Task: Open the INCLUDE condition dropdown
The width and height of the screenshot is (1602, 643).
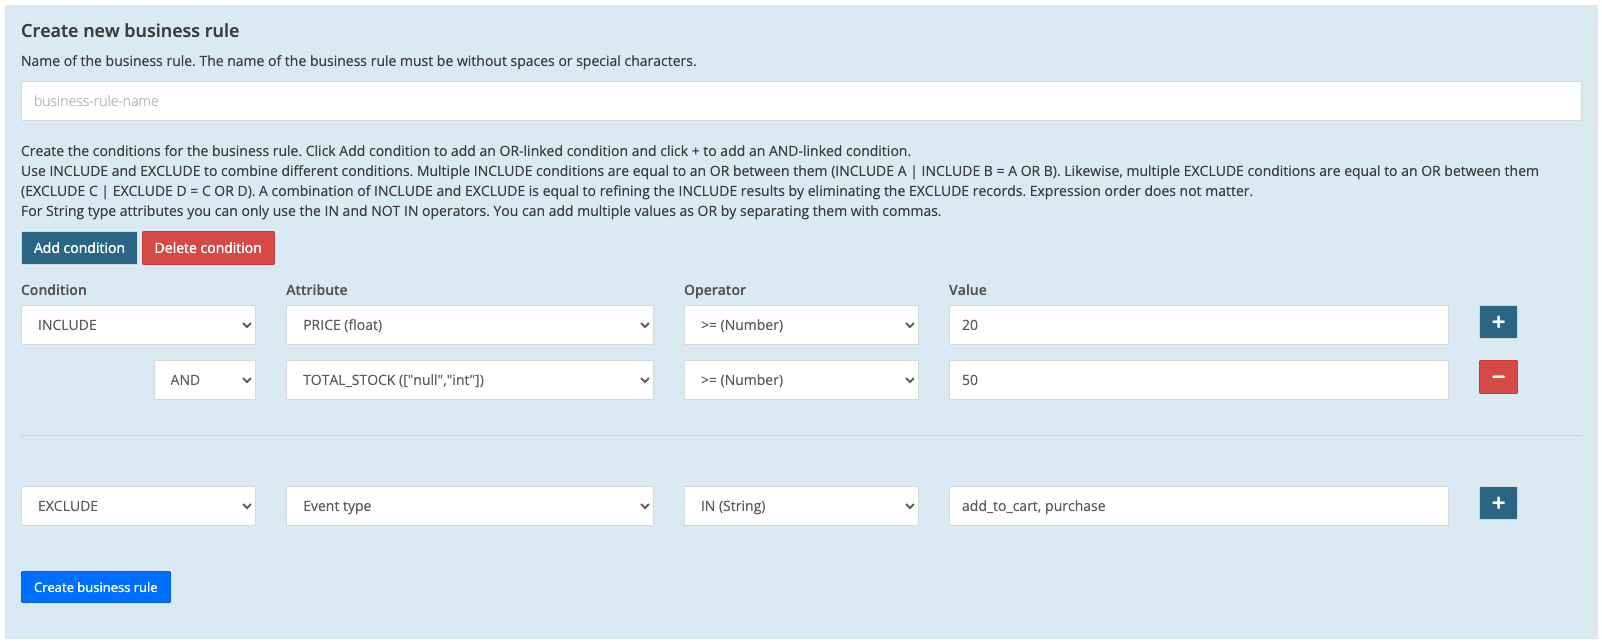Action: click(138, 325)
